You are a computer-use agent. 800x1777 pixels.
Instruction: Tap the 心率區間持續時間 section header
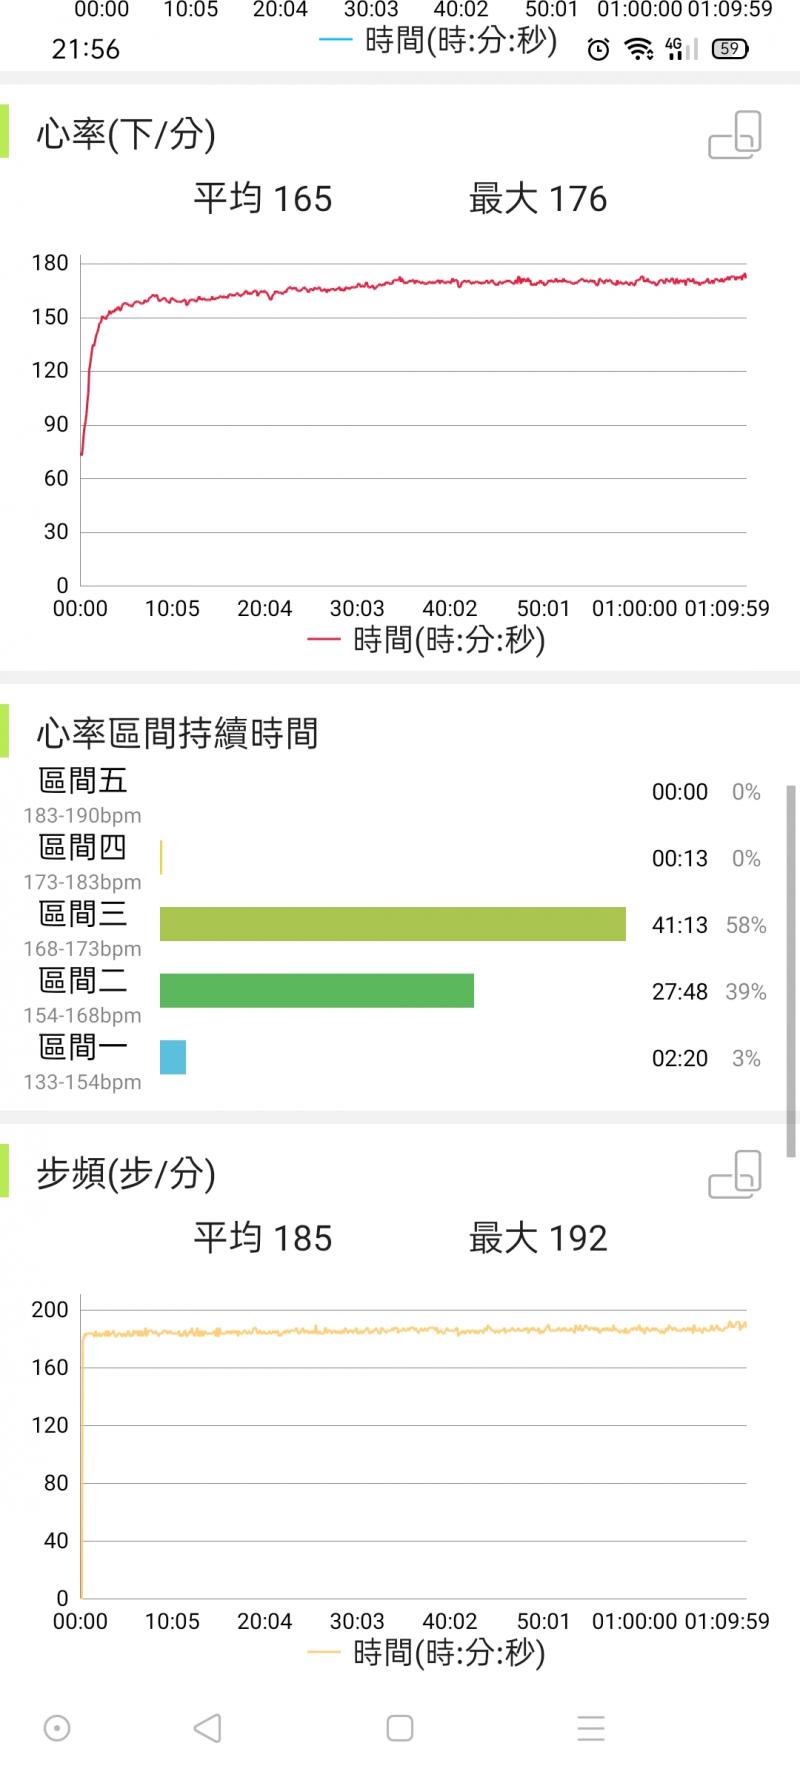(177, 734)
